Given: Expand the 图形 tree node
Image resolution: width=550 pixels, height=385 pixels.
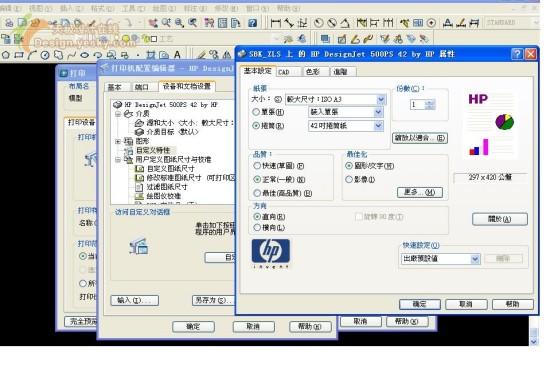Looking at the screenshot, I should pos(118,141).
